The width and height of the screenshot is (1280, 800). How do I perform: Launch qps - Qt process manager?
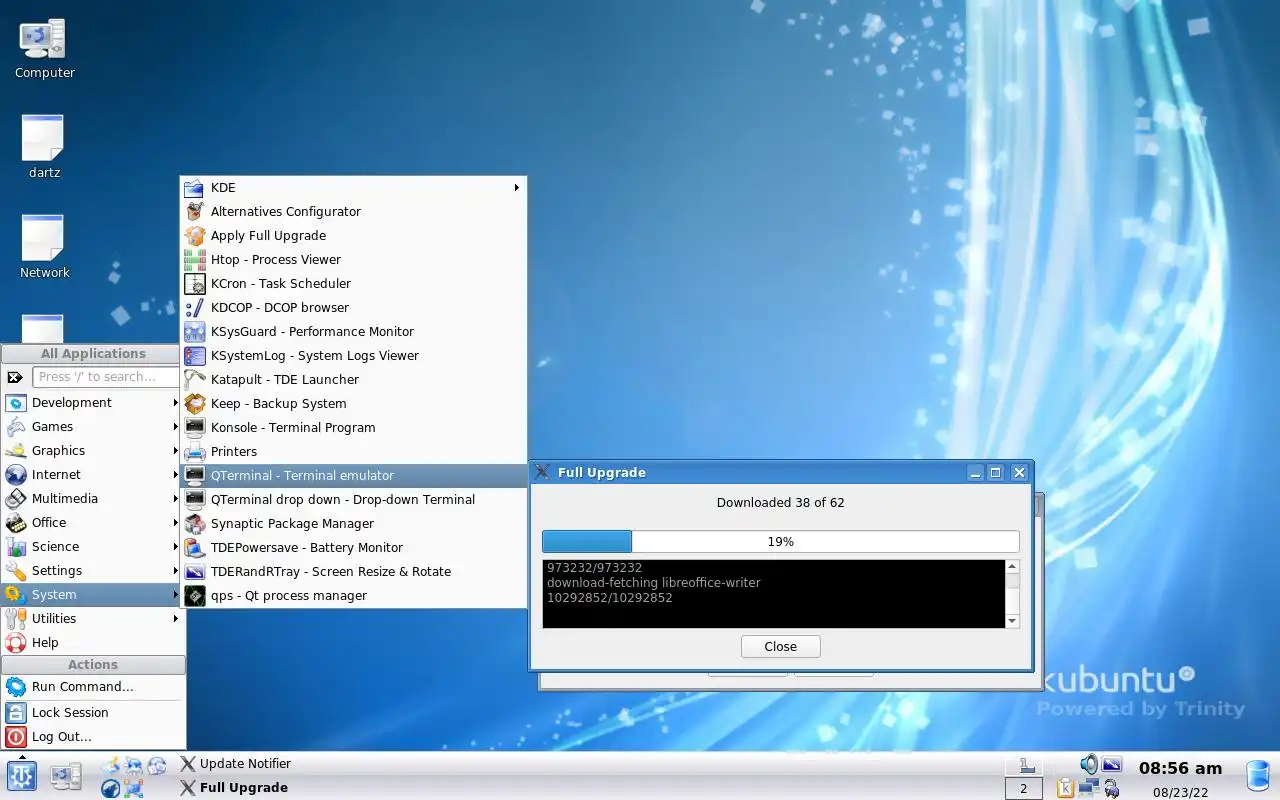pyautogui.click(x=354, y=596)
